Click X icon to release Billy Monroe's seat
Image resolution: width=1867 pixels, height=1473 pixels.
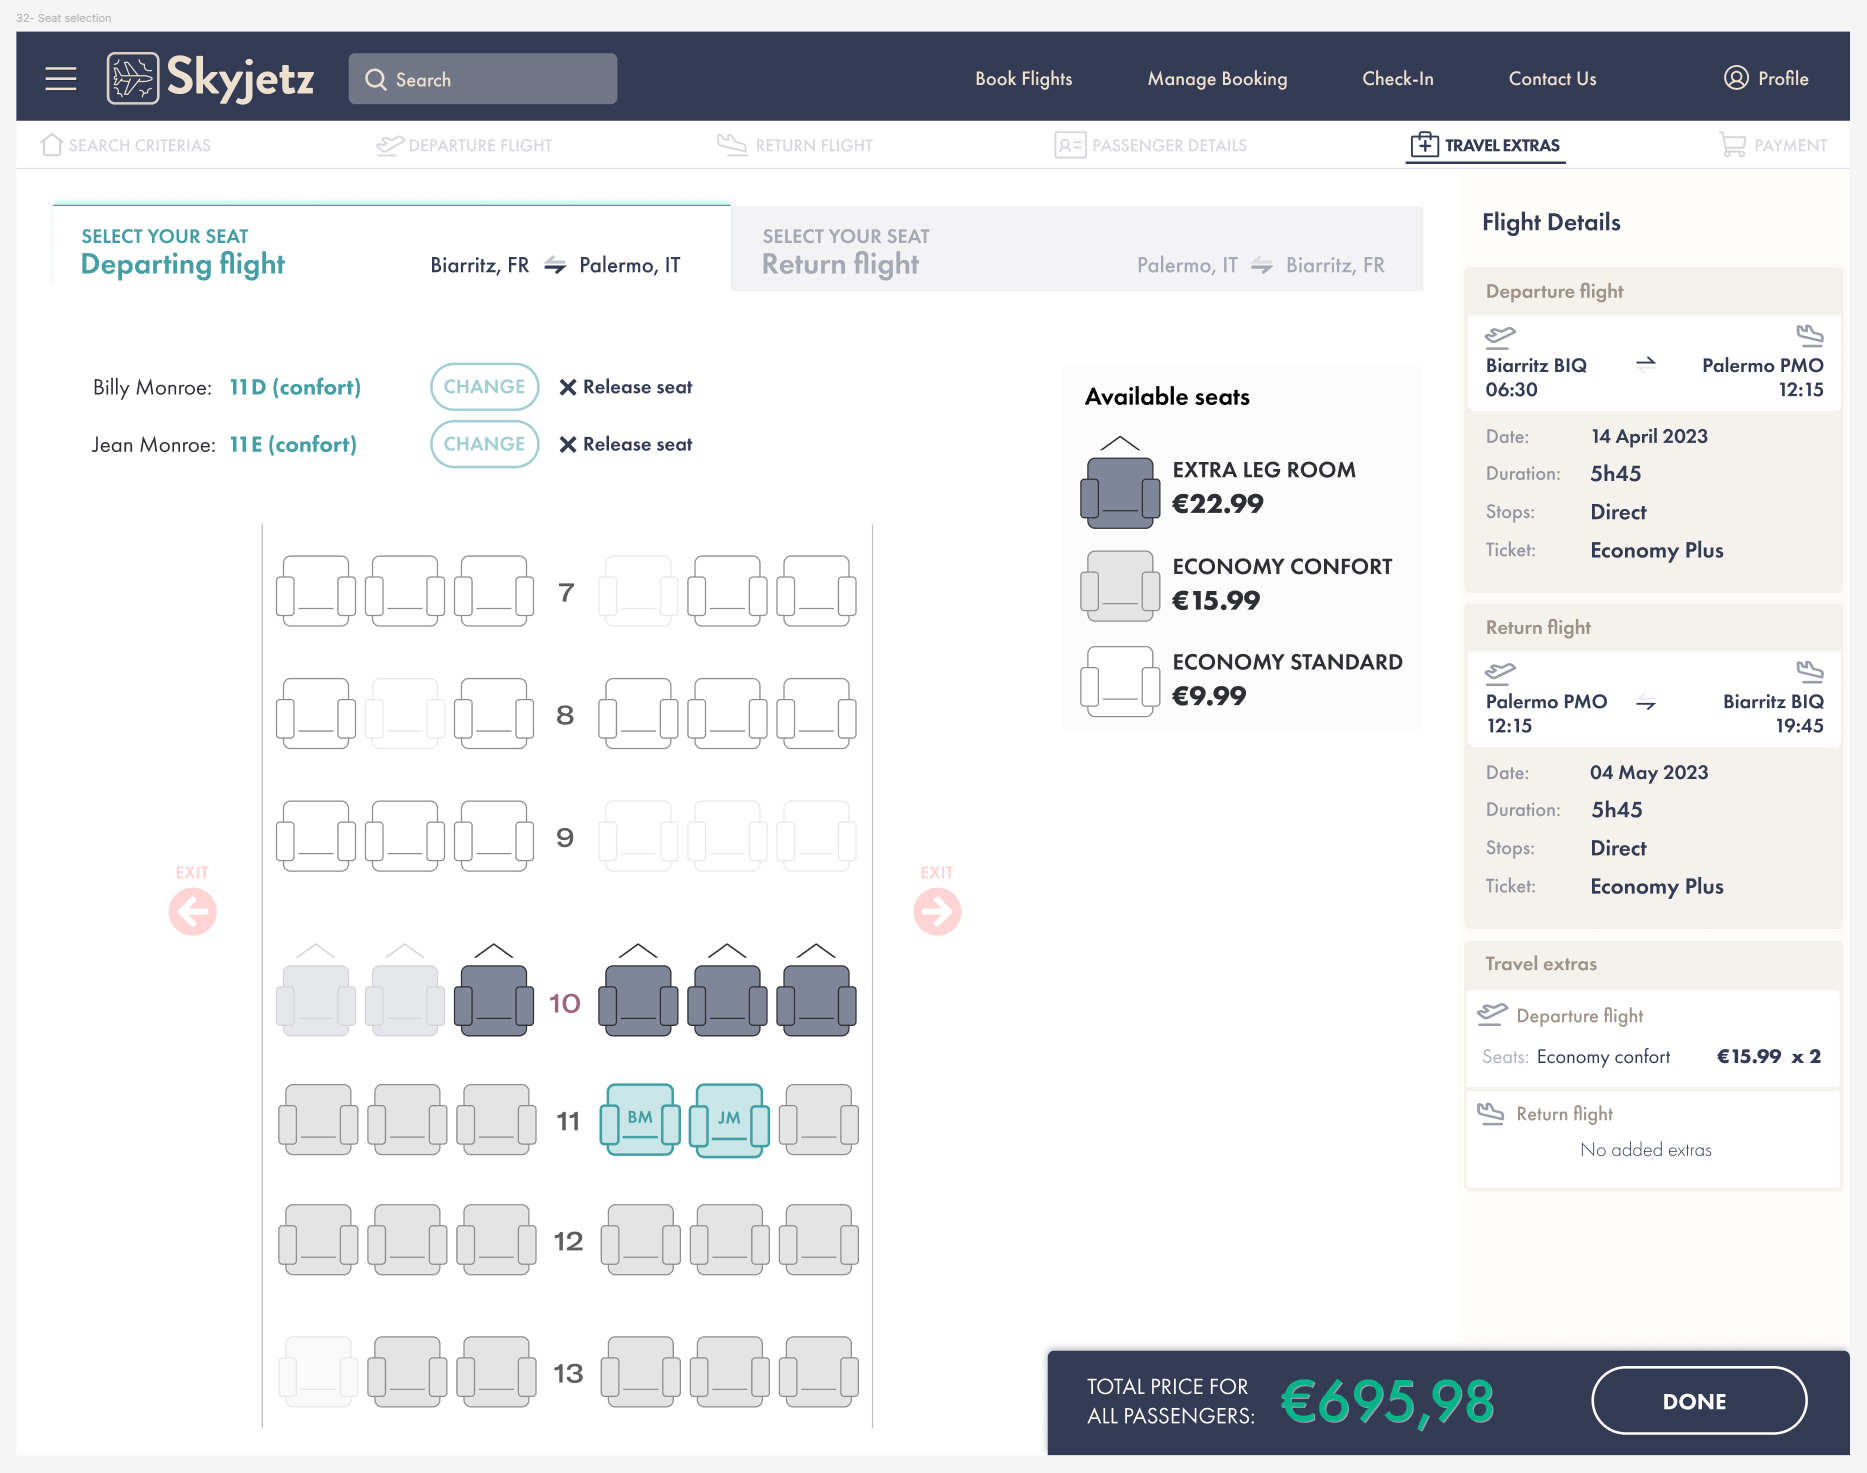pyautogui.click(x=567, y=387)
